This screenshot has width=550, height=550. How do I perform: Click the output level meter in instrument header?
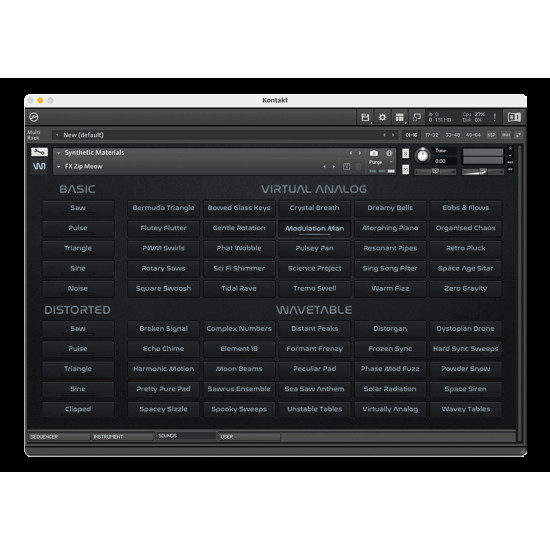pyautogui.click(x=483, y=156)
